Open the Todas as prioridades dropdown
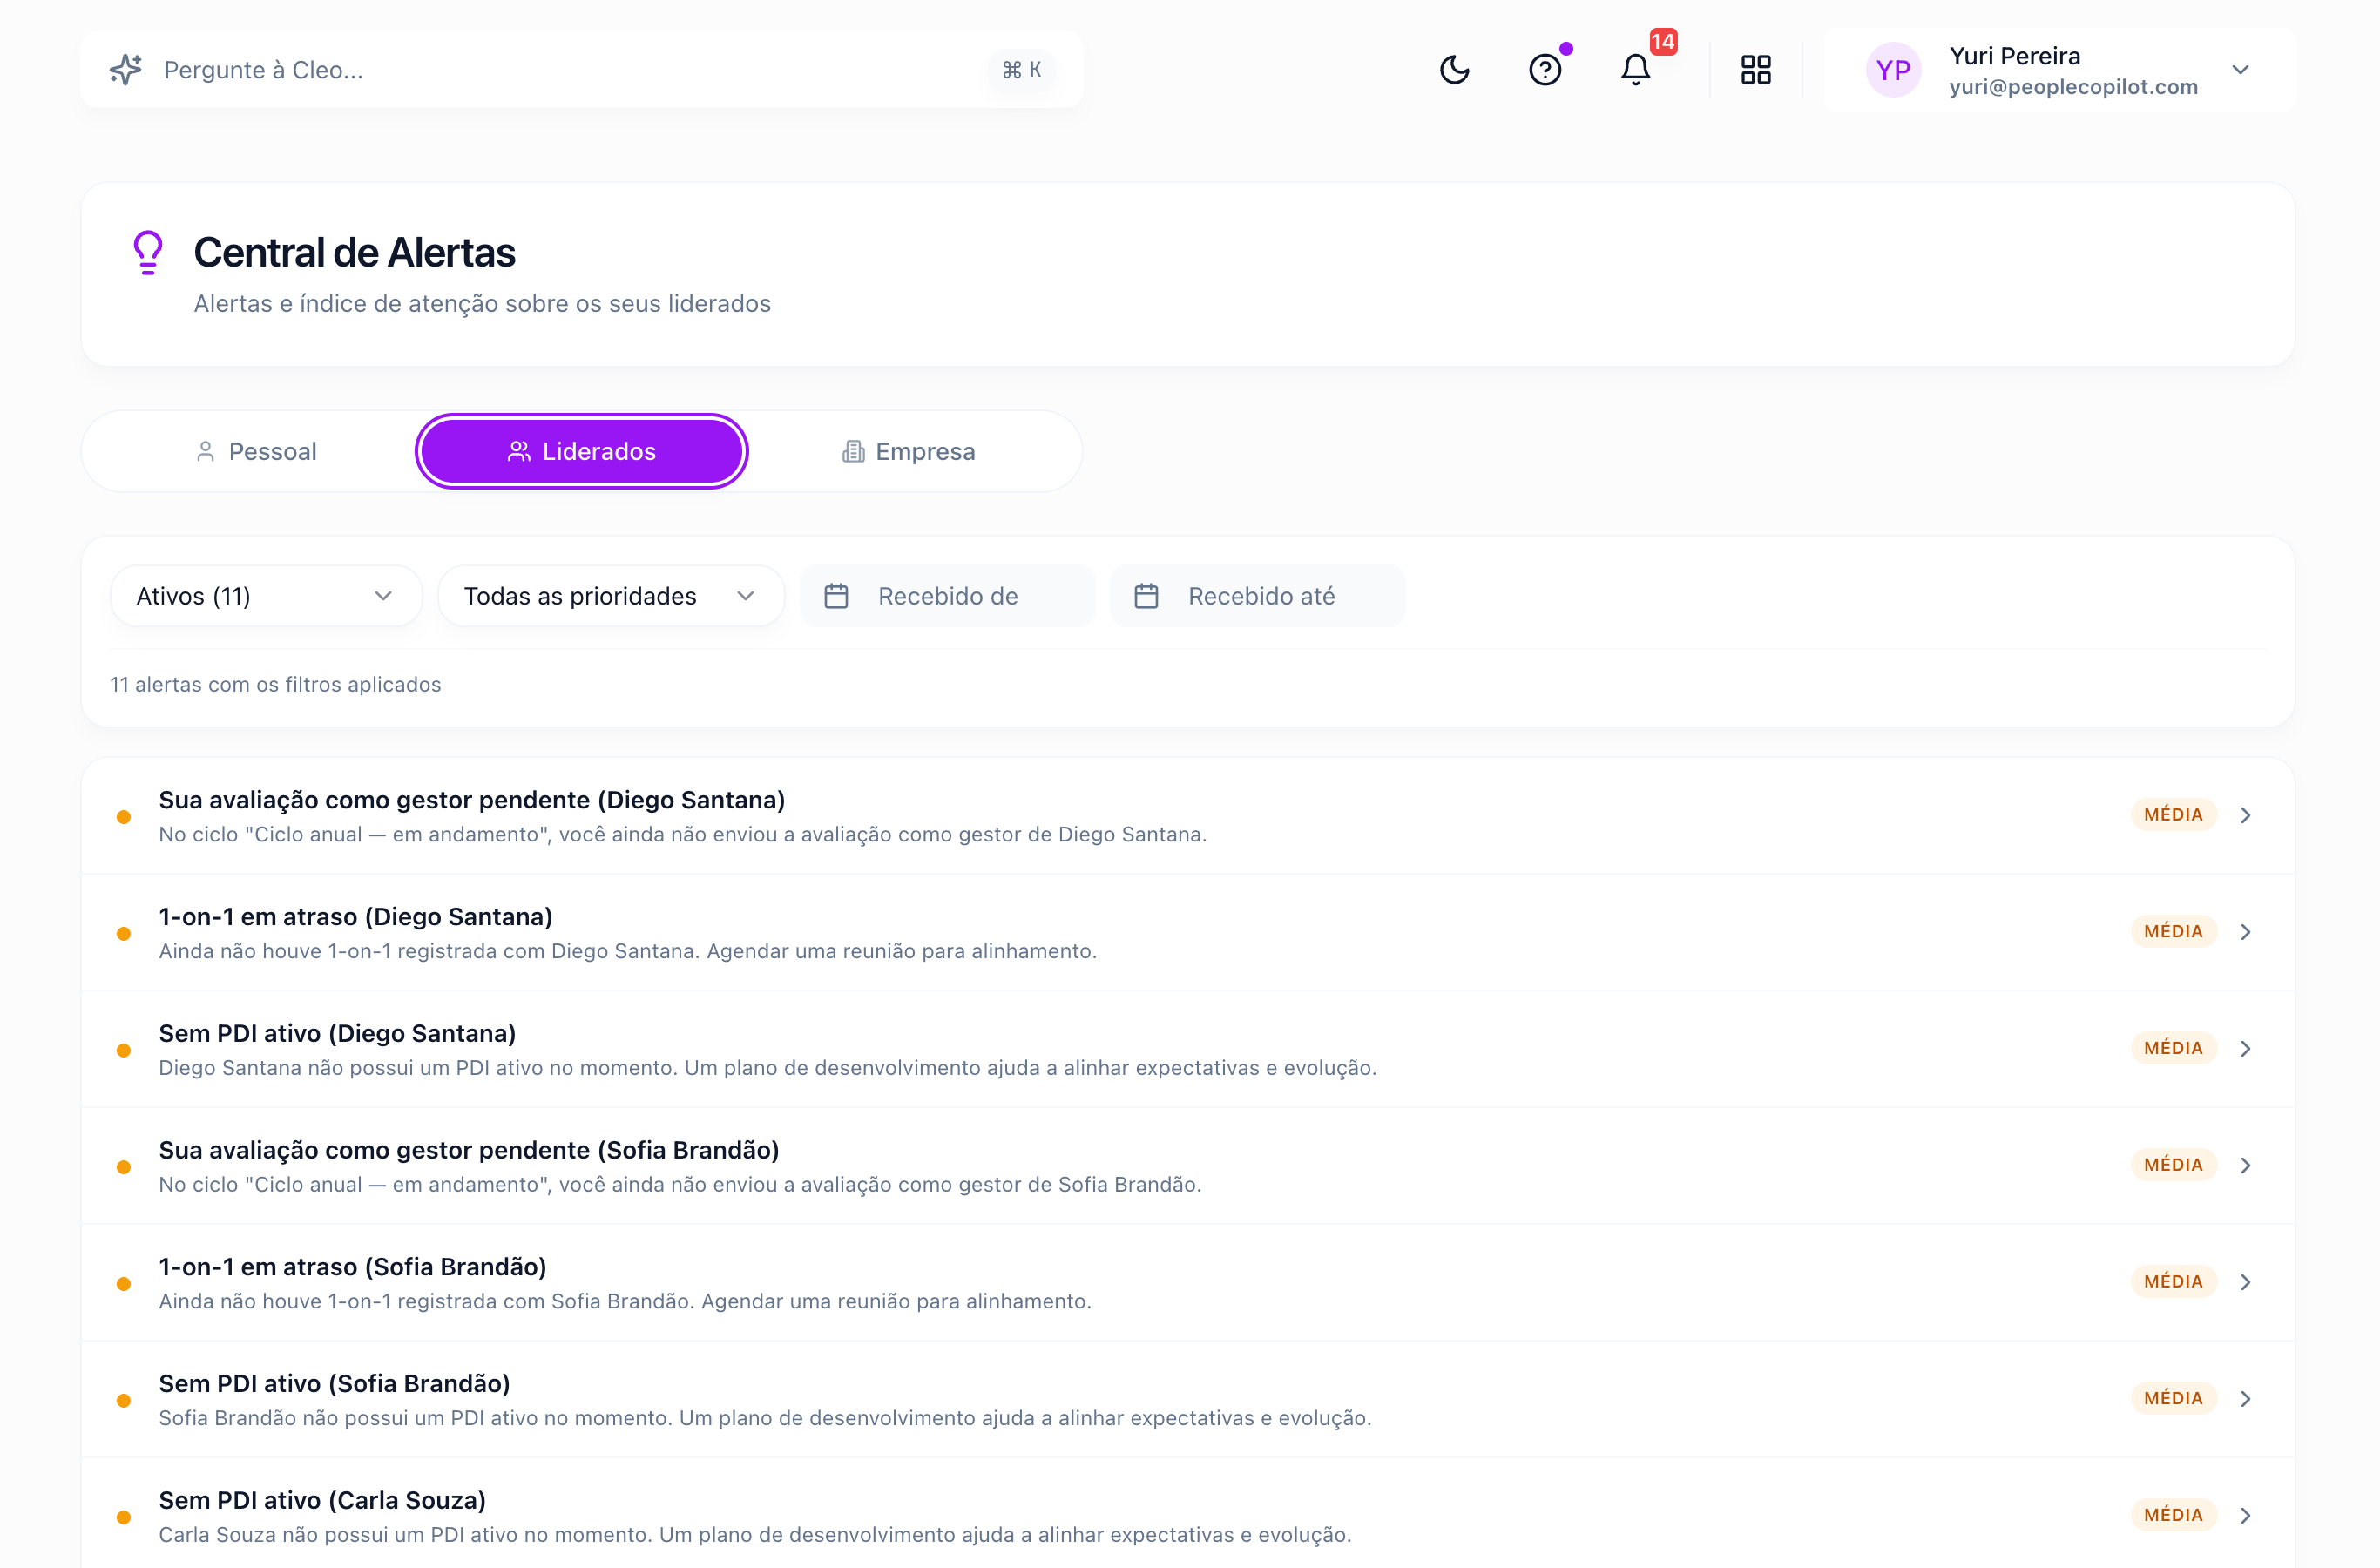 (611, 596)
